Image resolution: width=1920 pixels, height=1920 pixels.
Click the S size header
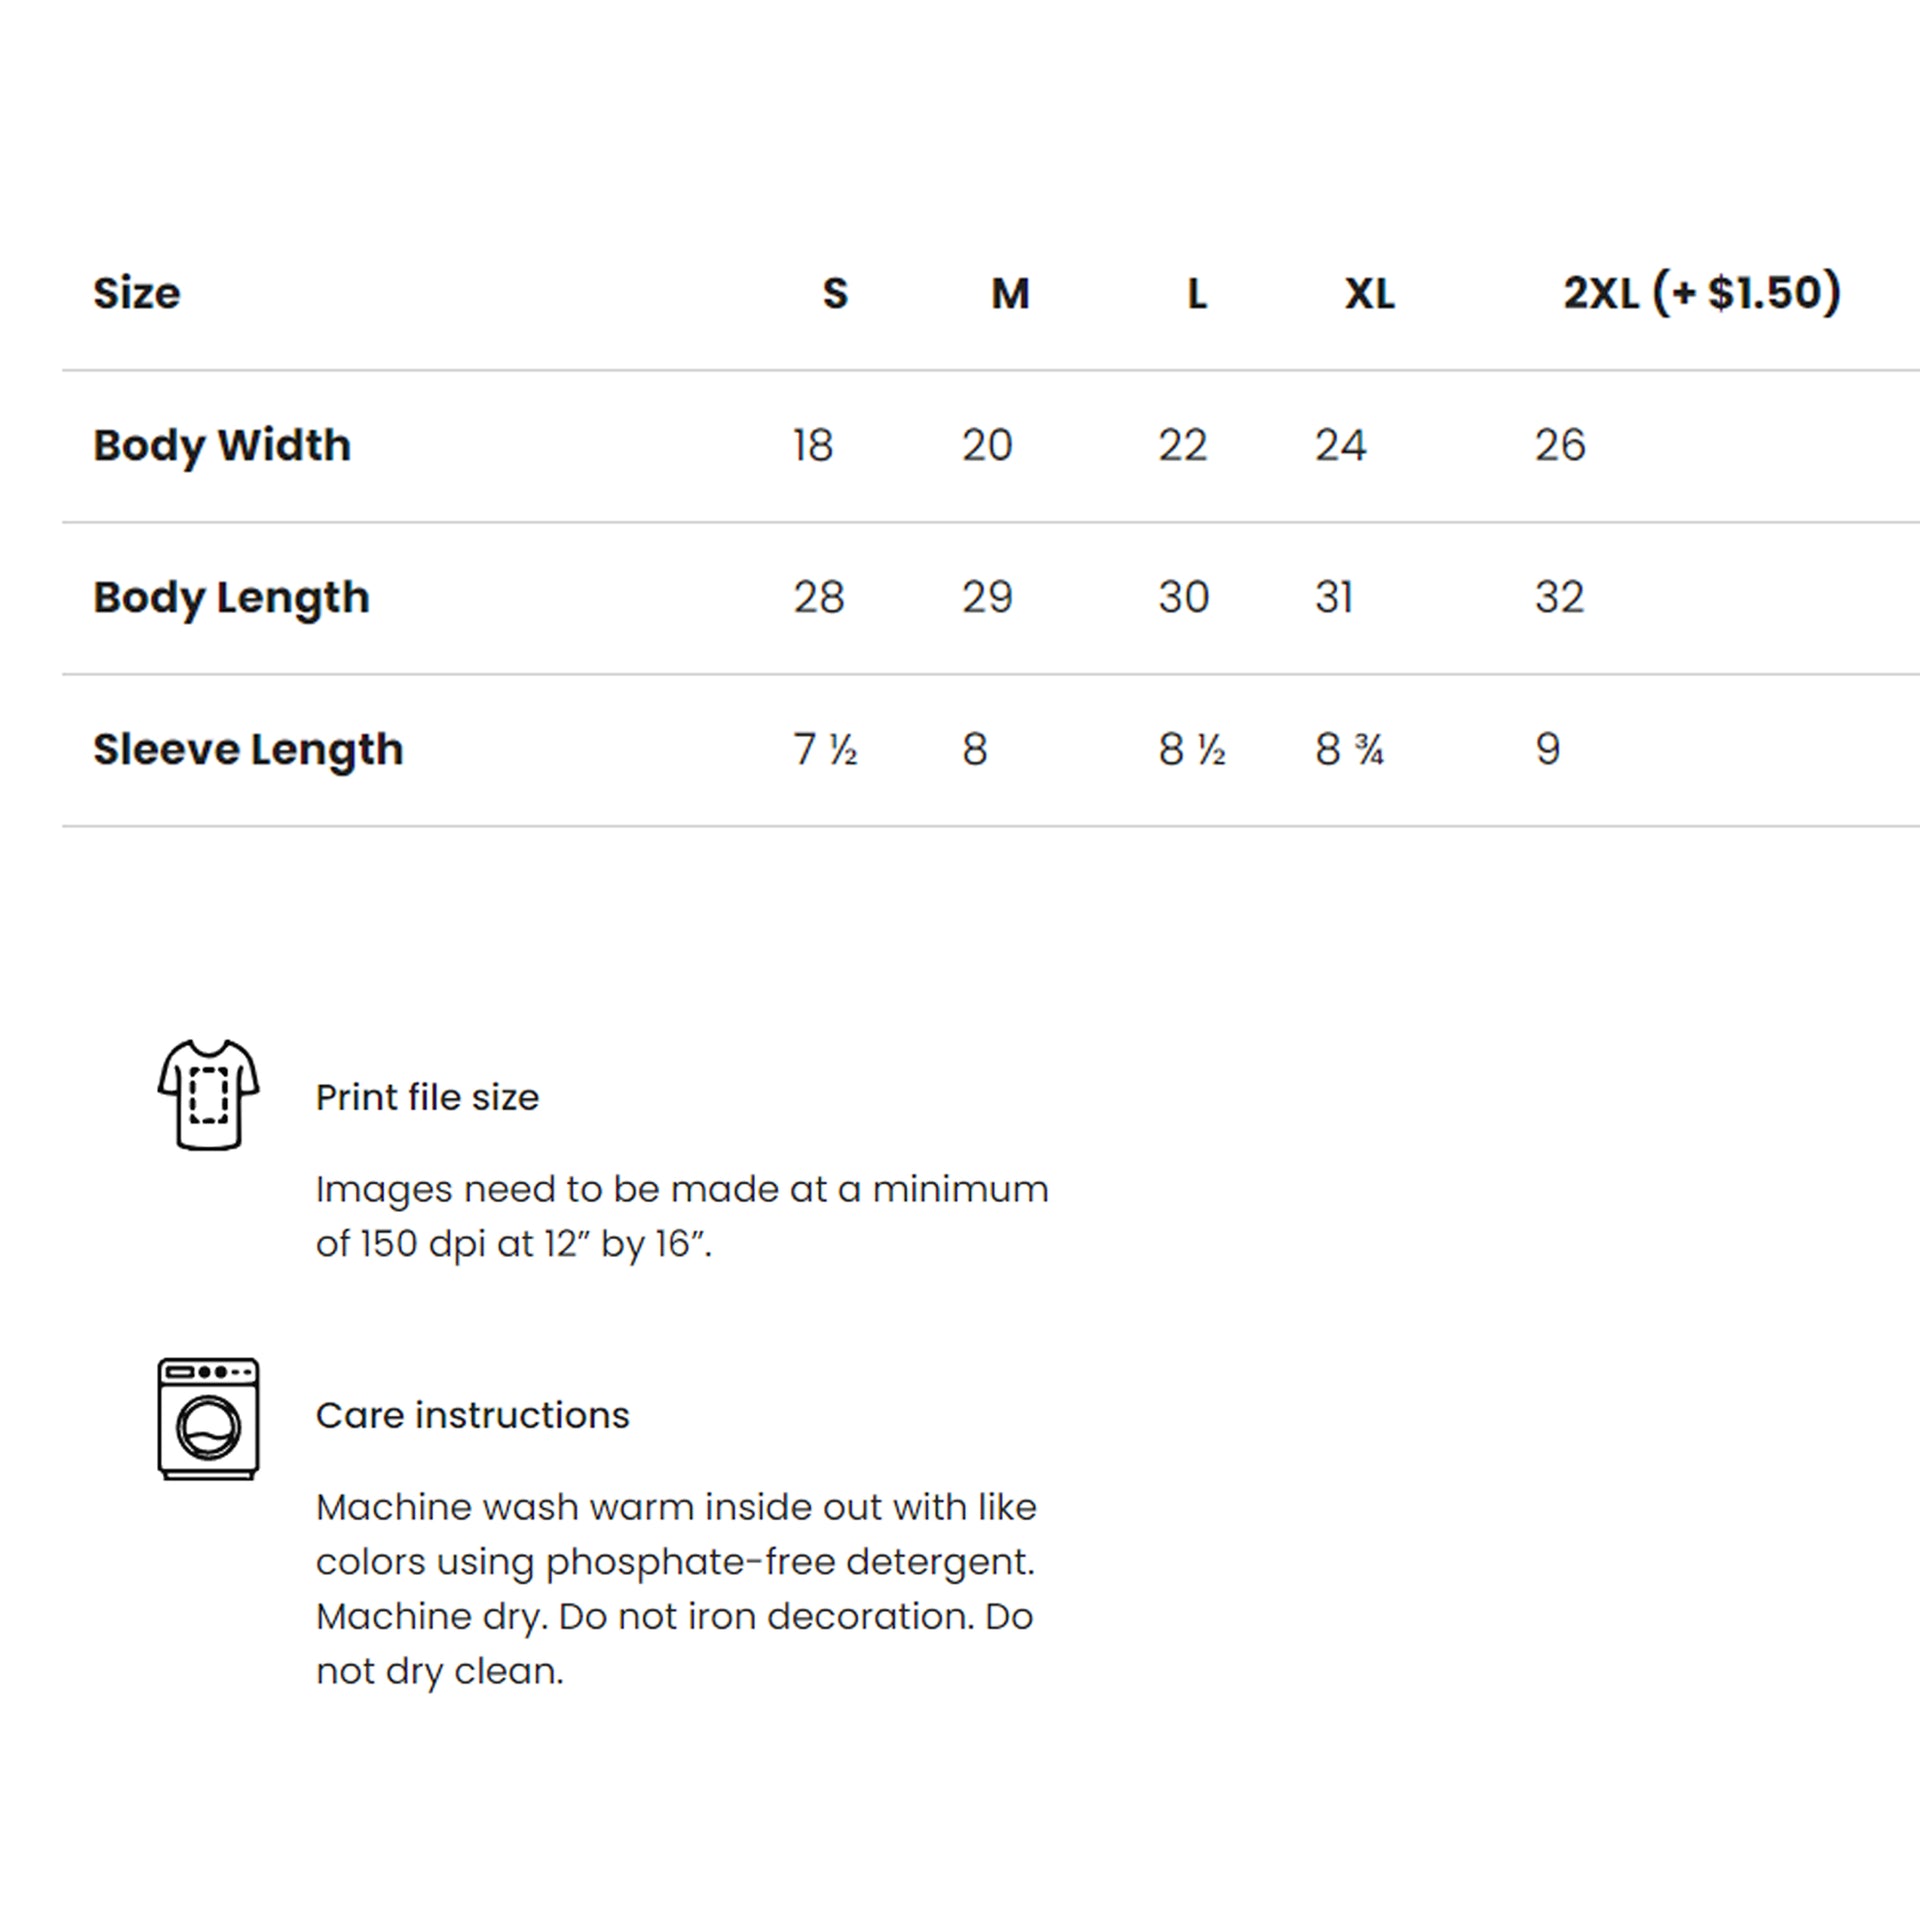coord(835,293)
